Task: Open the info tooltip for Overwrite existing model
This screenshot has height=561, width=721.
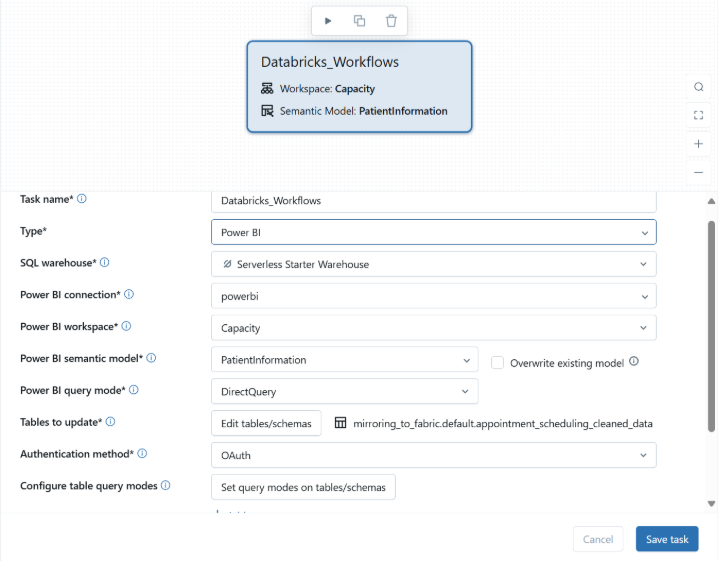Action: tap(634, 361)
